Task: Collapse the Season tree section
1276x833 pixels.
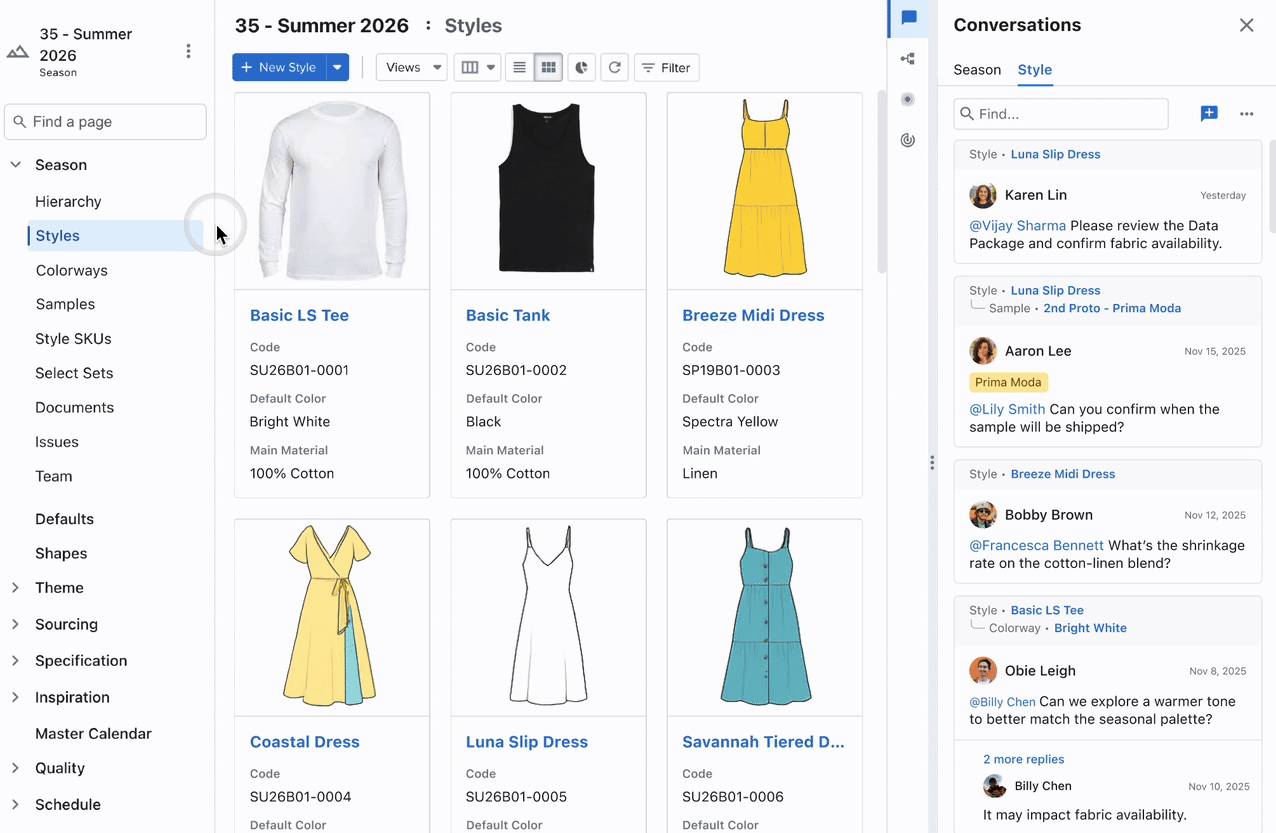Action: pos(16,165)
